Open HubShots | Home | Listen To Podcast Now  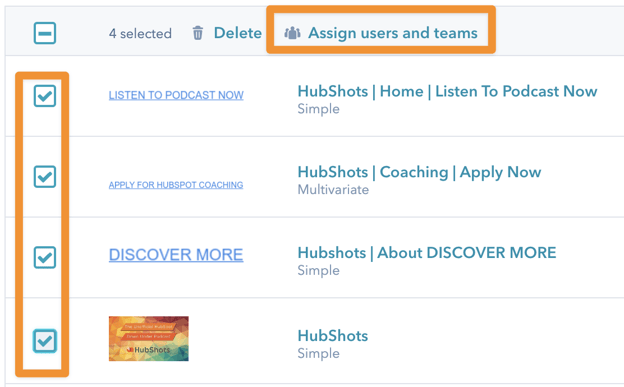click(x=447, y=92)
